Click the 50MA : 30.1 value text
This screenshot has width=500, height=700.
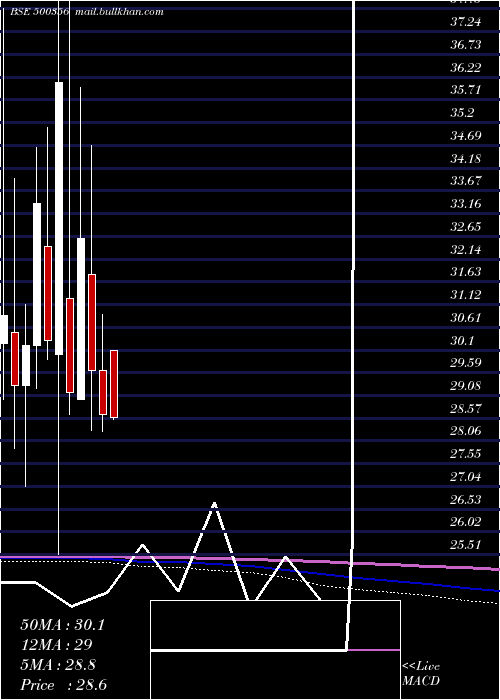click(62, 625)
